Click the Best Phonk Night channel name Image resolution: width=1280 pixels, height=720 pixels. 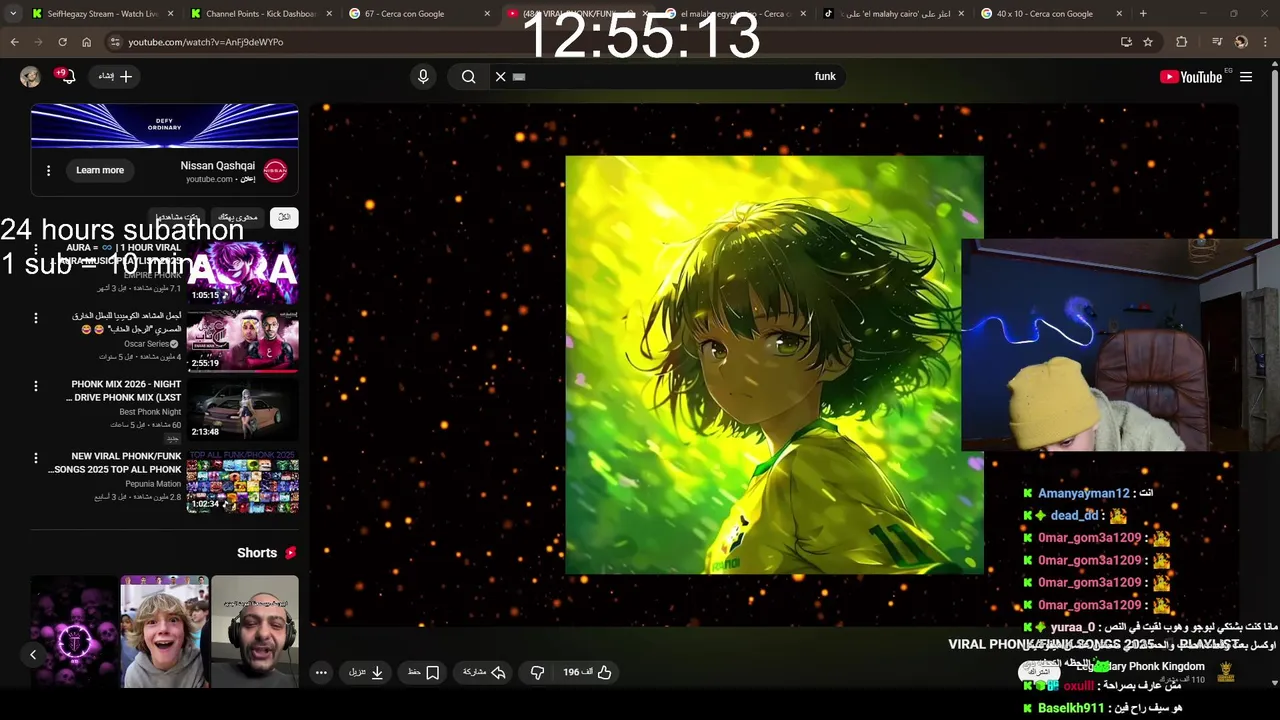point(150,412)
